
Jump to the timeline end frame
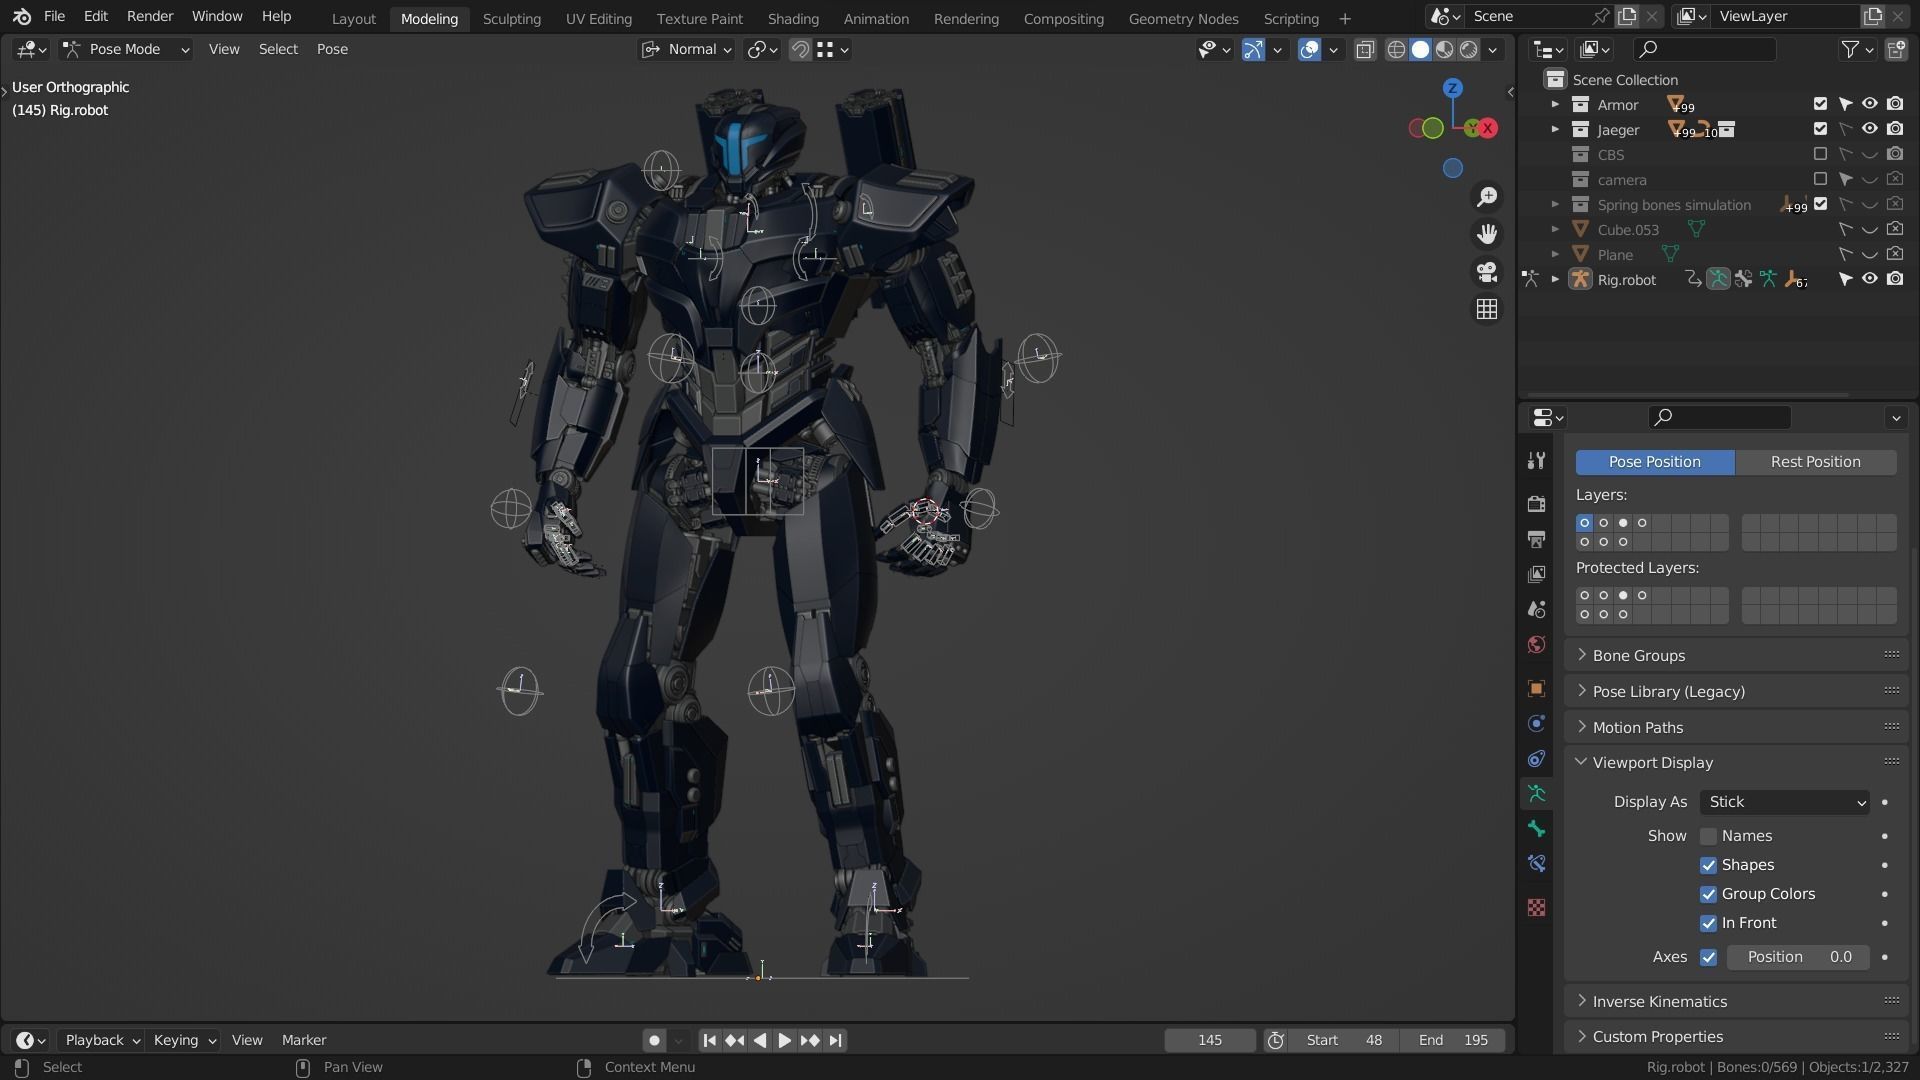click(836, 1040)
